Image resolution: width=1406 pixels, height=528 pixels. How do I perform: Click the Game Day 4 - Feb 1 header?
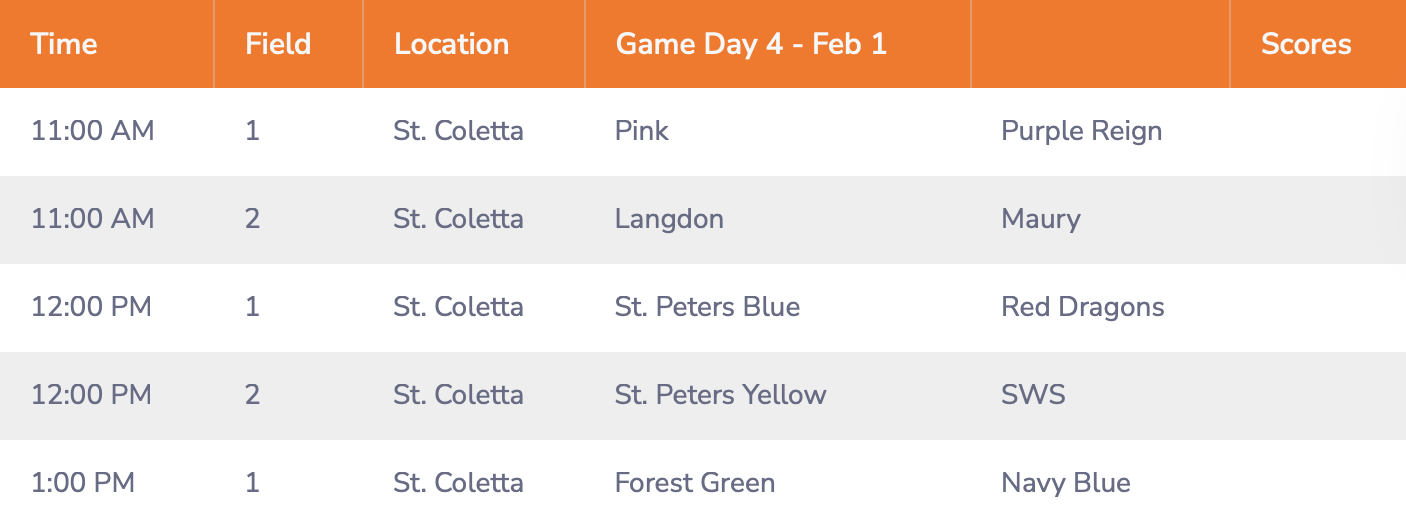point(751,44)
